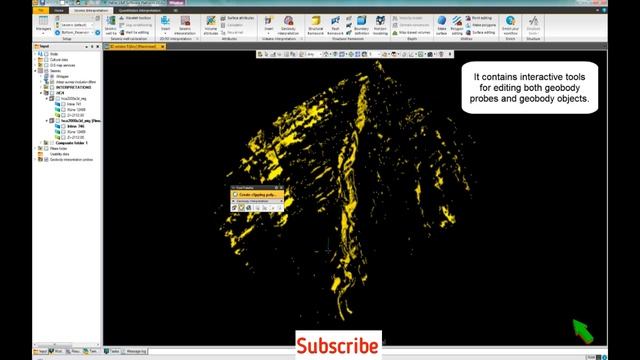
Task: Expand the Composite folder 1 node
Action: click(x=41, y=143)
